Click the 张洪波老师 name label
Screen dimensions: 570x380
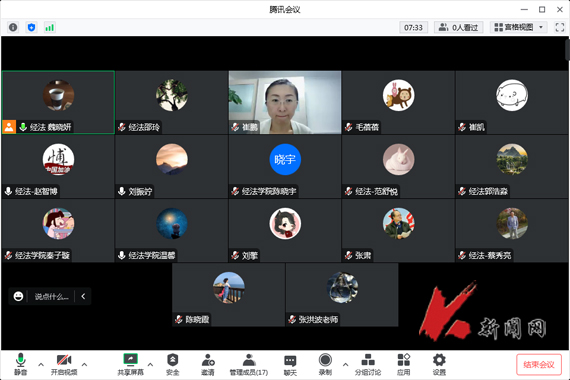pyautogui.click(x=318, y=319)
